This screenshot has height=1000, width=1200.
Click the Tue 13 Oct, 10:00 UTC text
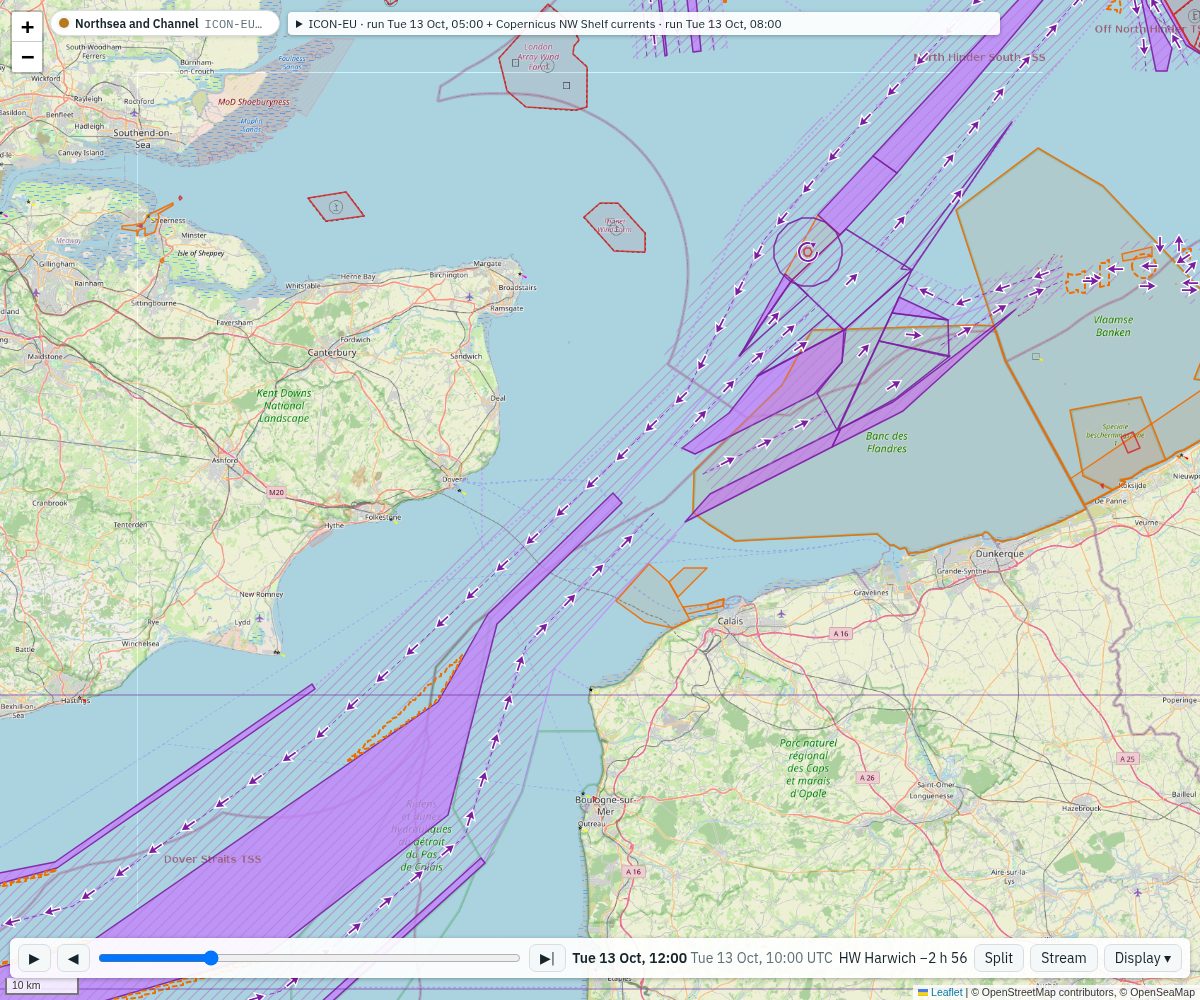point(761,958)
